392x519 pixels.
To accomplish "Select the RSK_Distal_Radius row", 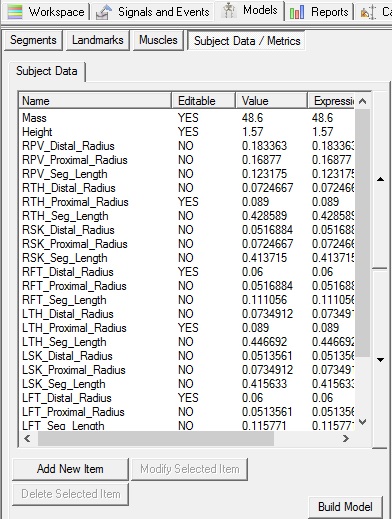I will point(187,230).
